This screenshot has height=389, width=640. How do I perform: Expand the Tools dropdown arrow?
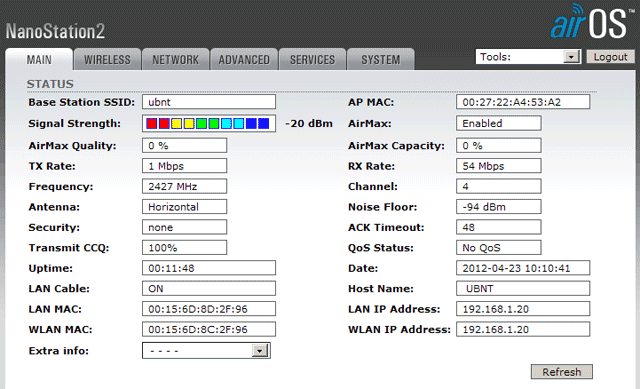pos(571,57)
